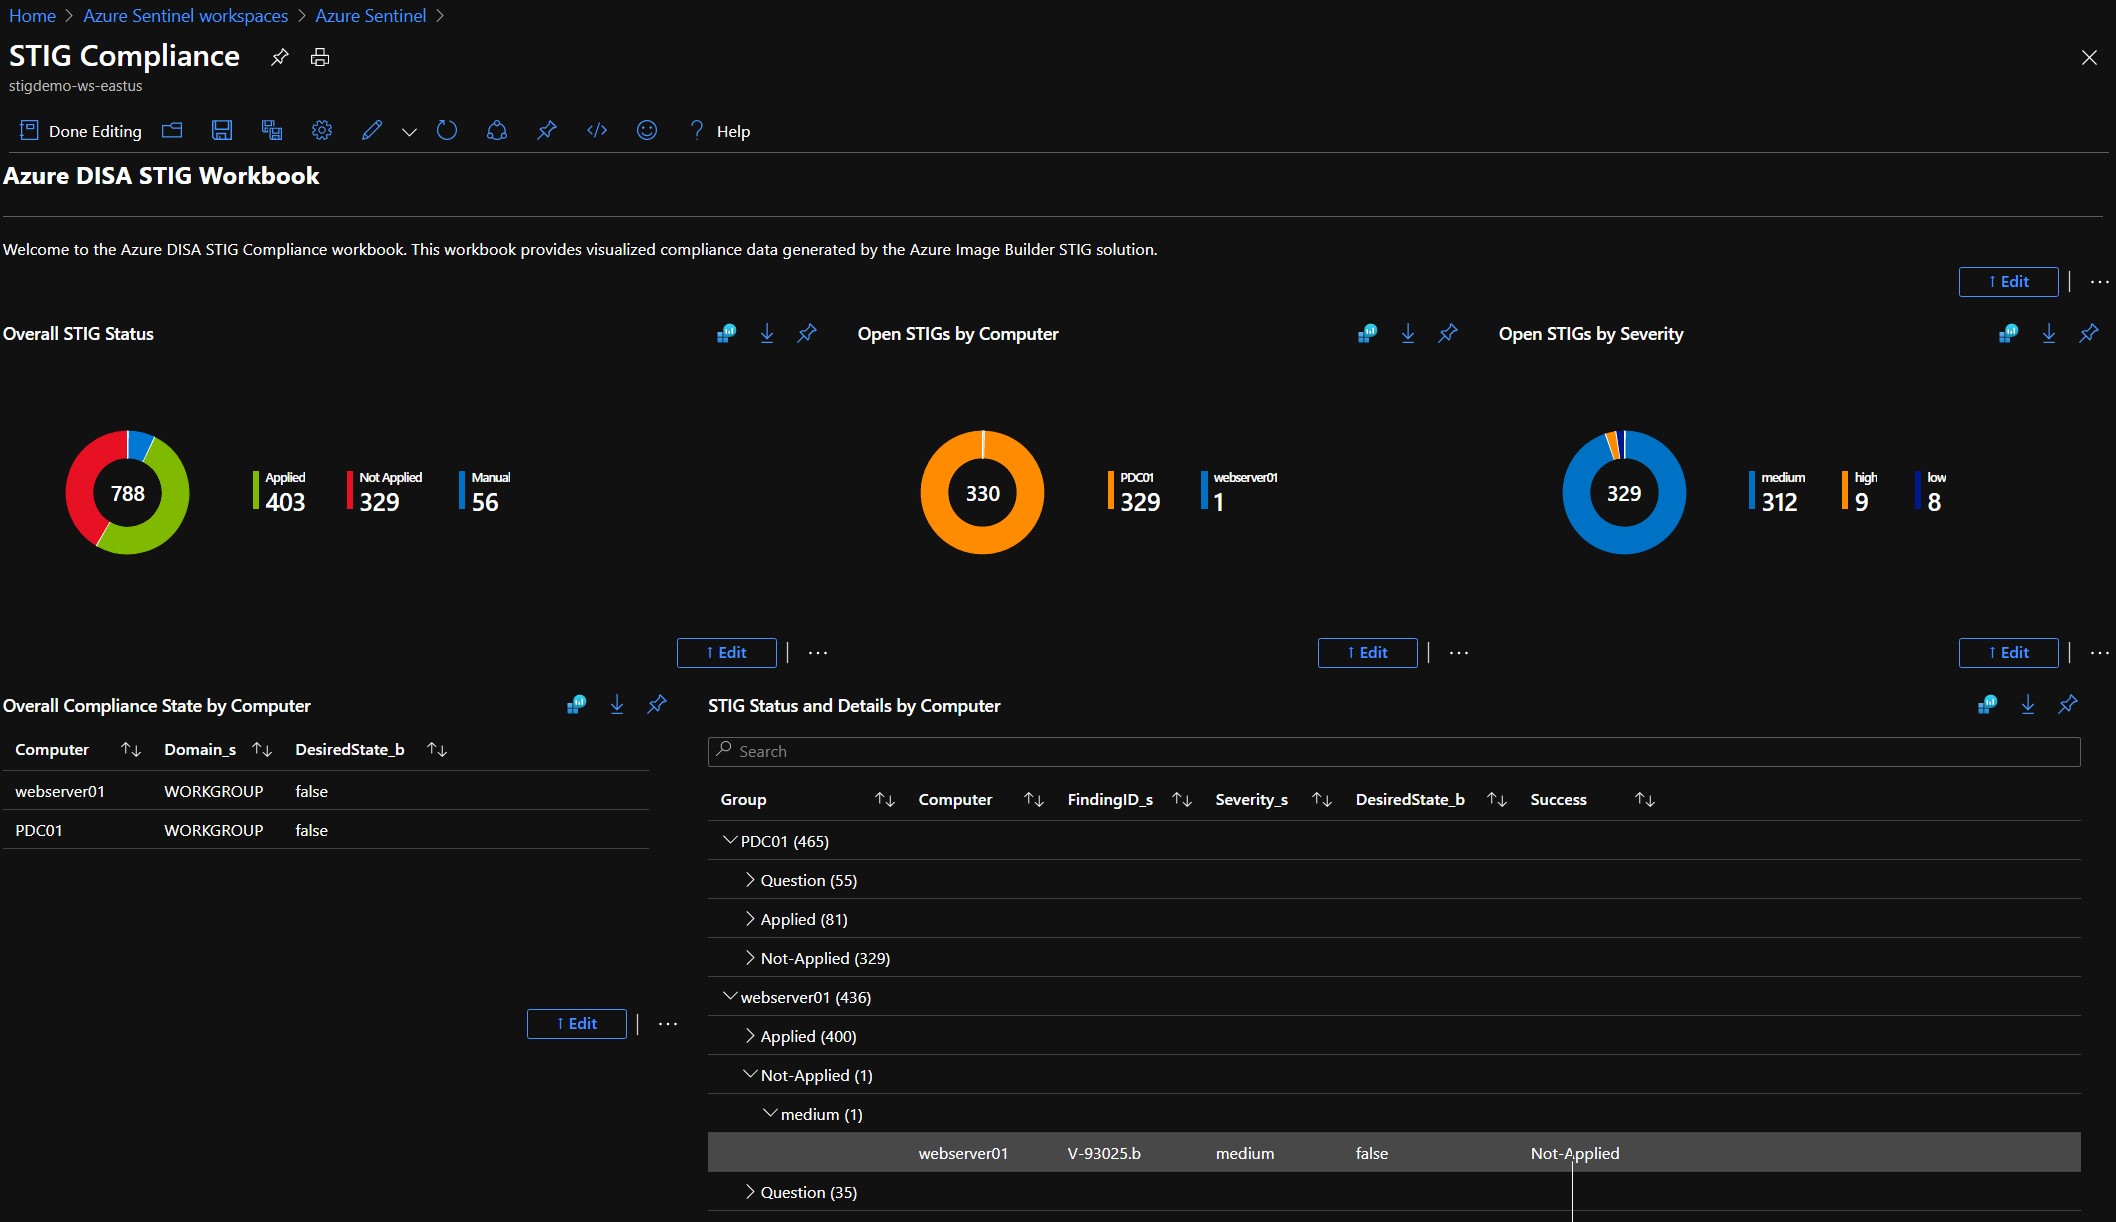The image size is (2116, 1222).
Task: Download Open STIGs by Computer data
Action: click(x=1408, y=333)
